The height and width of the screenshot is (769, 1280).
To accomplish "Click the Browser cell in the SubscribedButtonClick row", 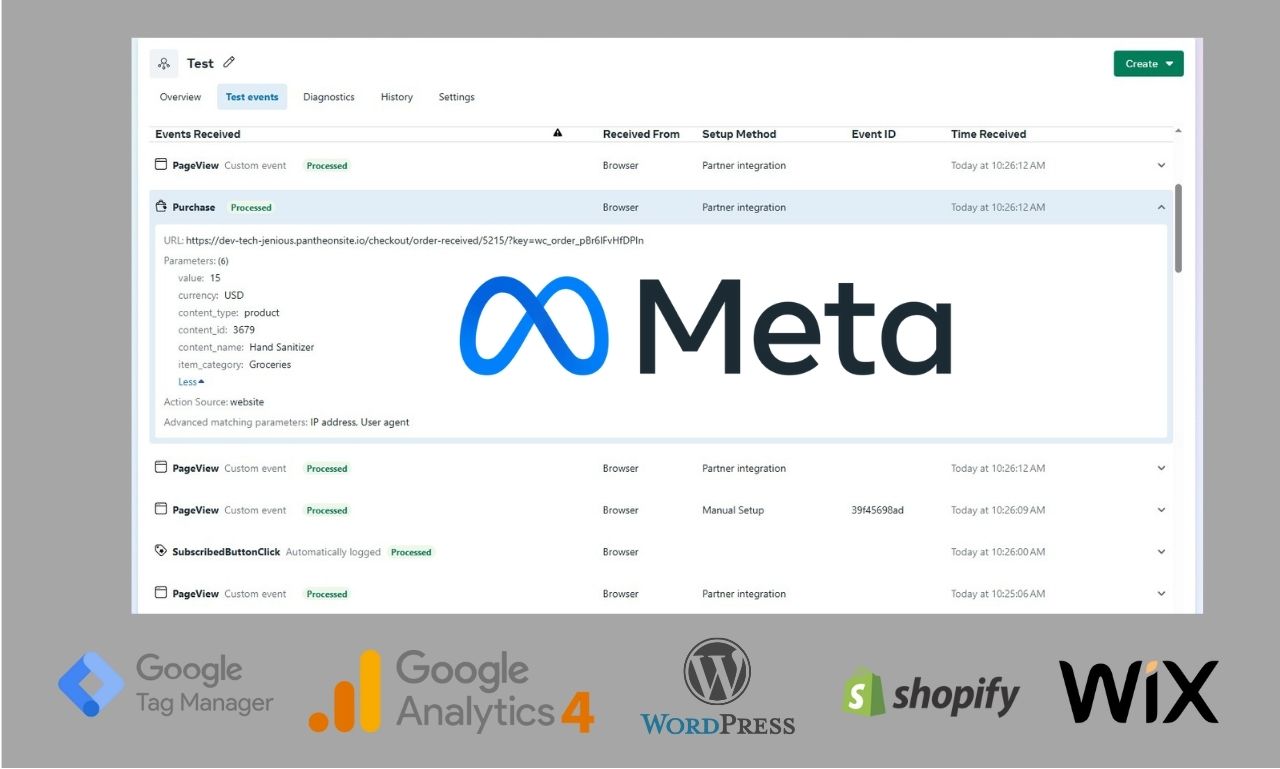I will (x=621, y=552).
